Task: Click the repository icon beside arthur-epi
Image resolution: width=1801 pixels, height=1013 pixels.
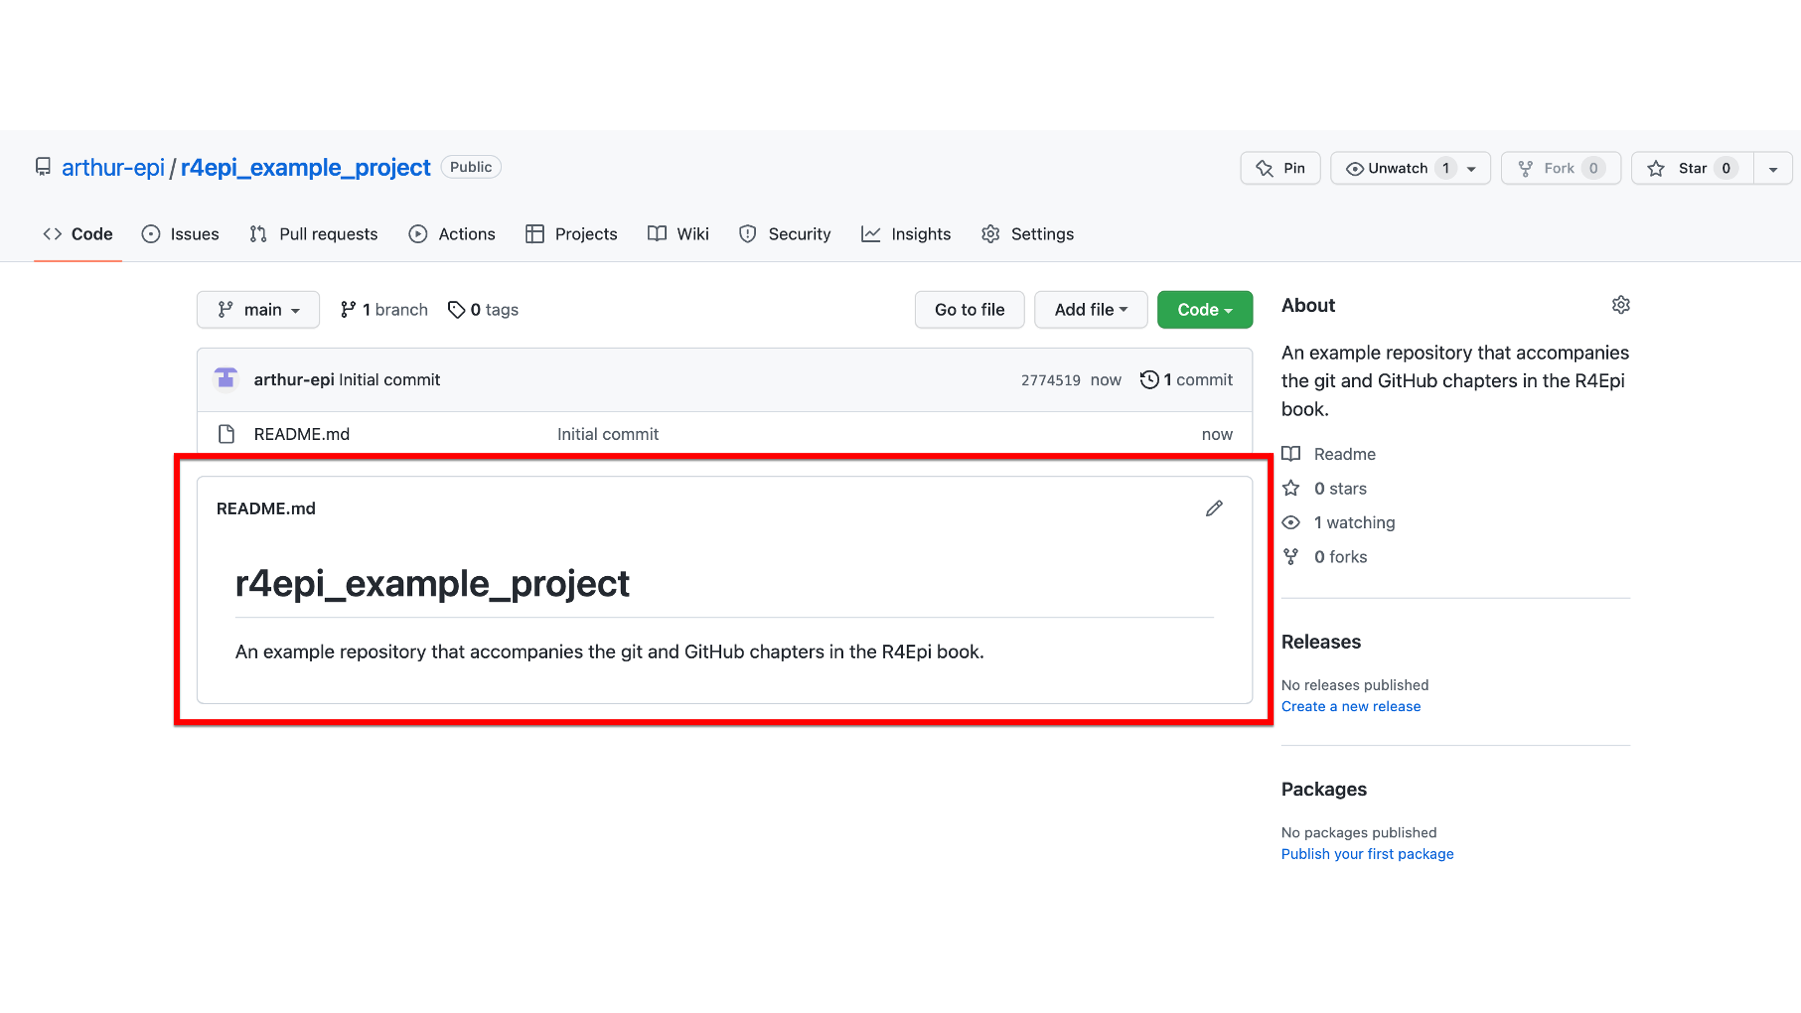Action: coord(43,167)
